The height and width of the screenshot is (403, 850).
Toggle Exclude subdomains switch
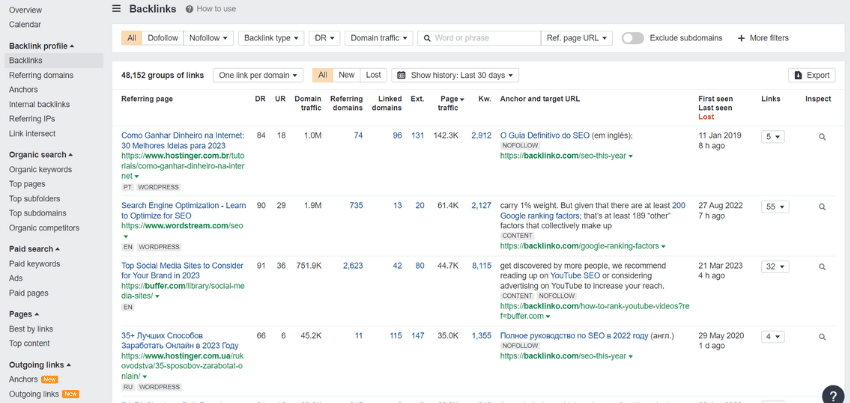pos(633,38)
